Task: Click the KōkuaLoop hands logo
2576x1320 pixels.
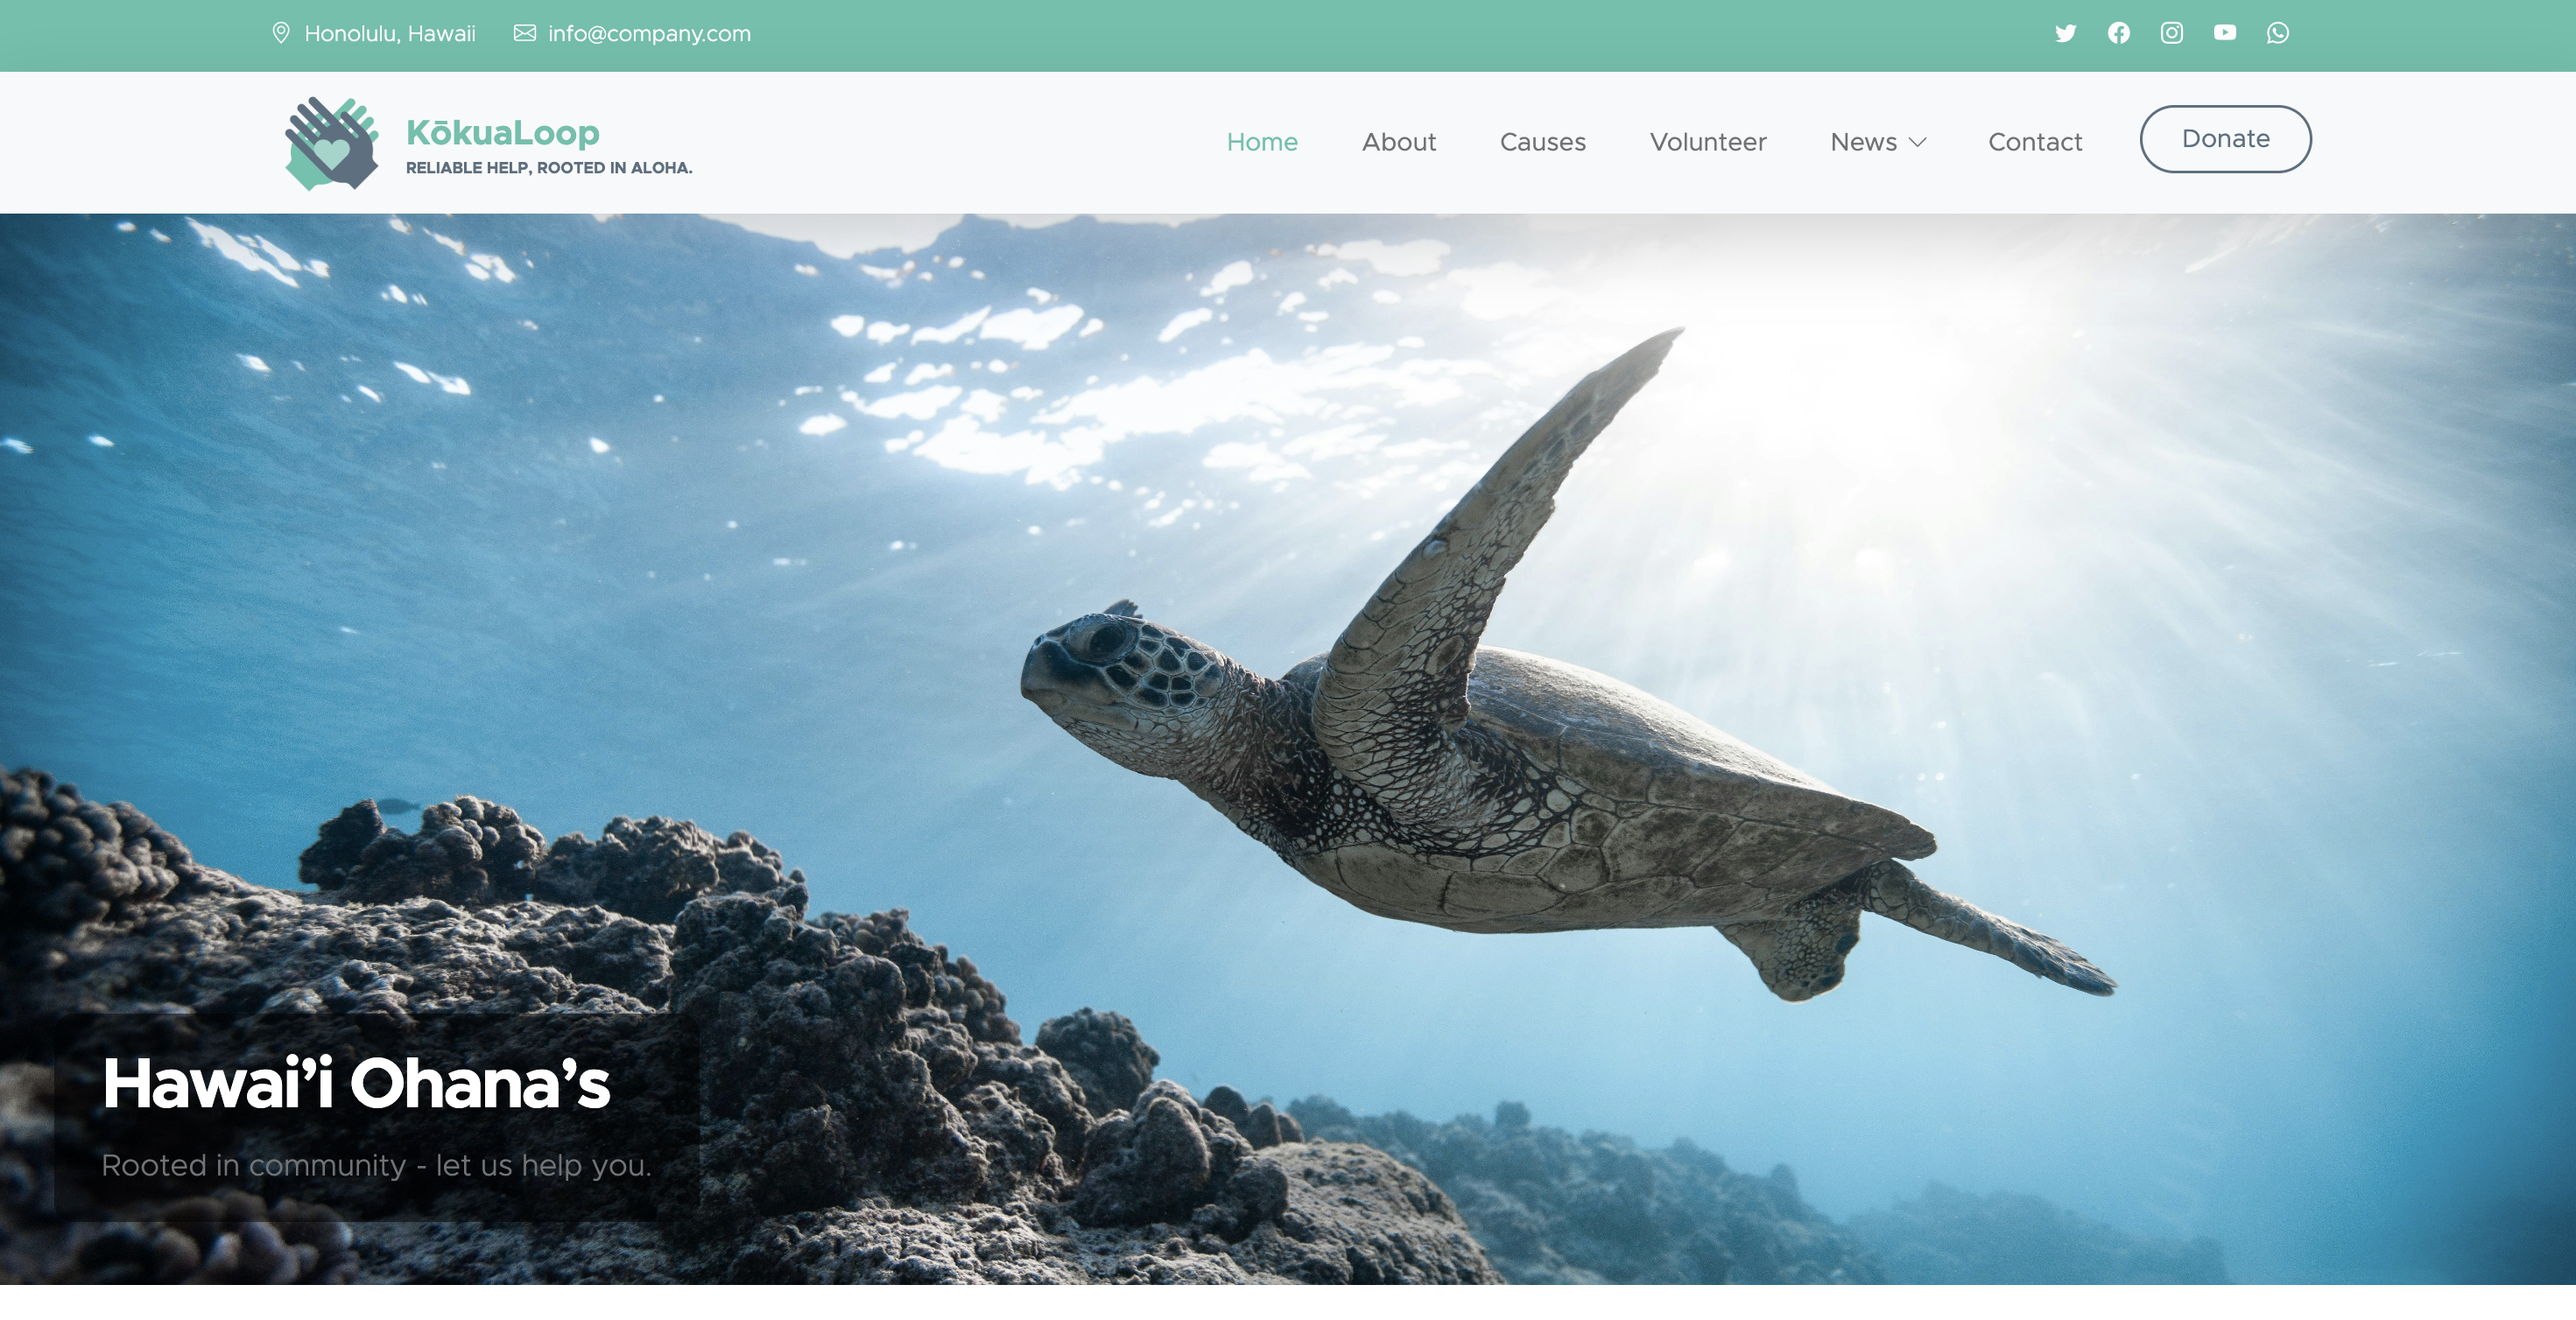Action: pyautogui.click(x=332, y=143)
